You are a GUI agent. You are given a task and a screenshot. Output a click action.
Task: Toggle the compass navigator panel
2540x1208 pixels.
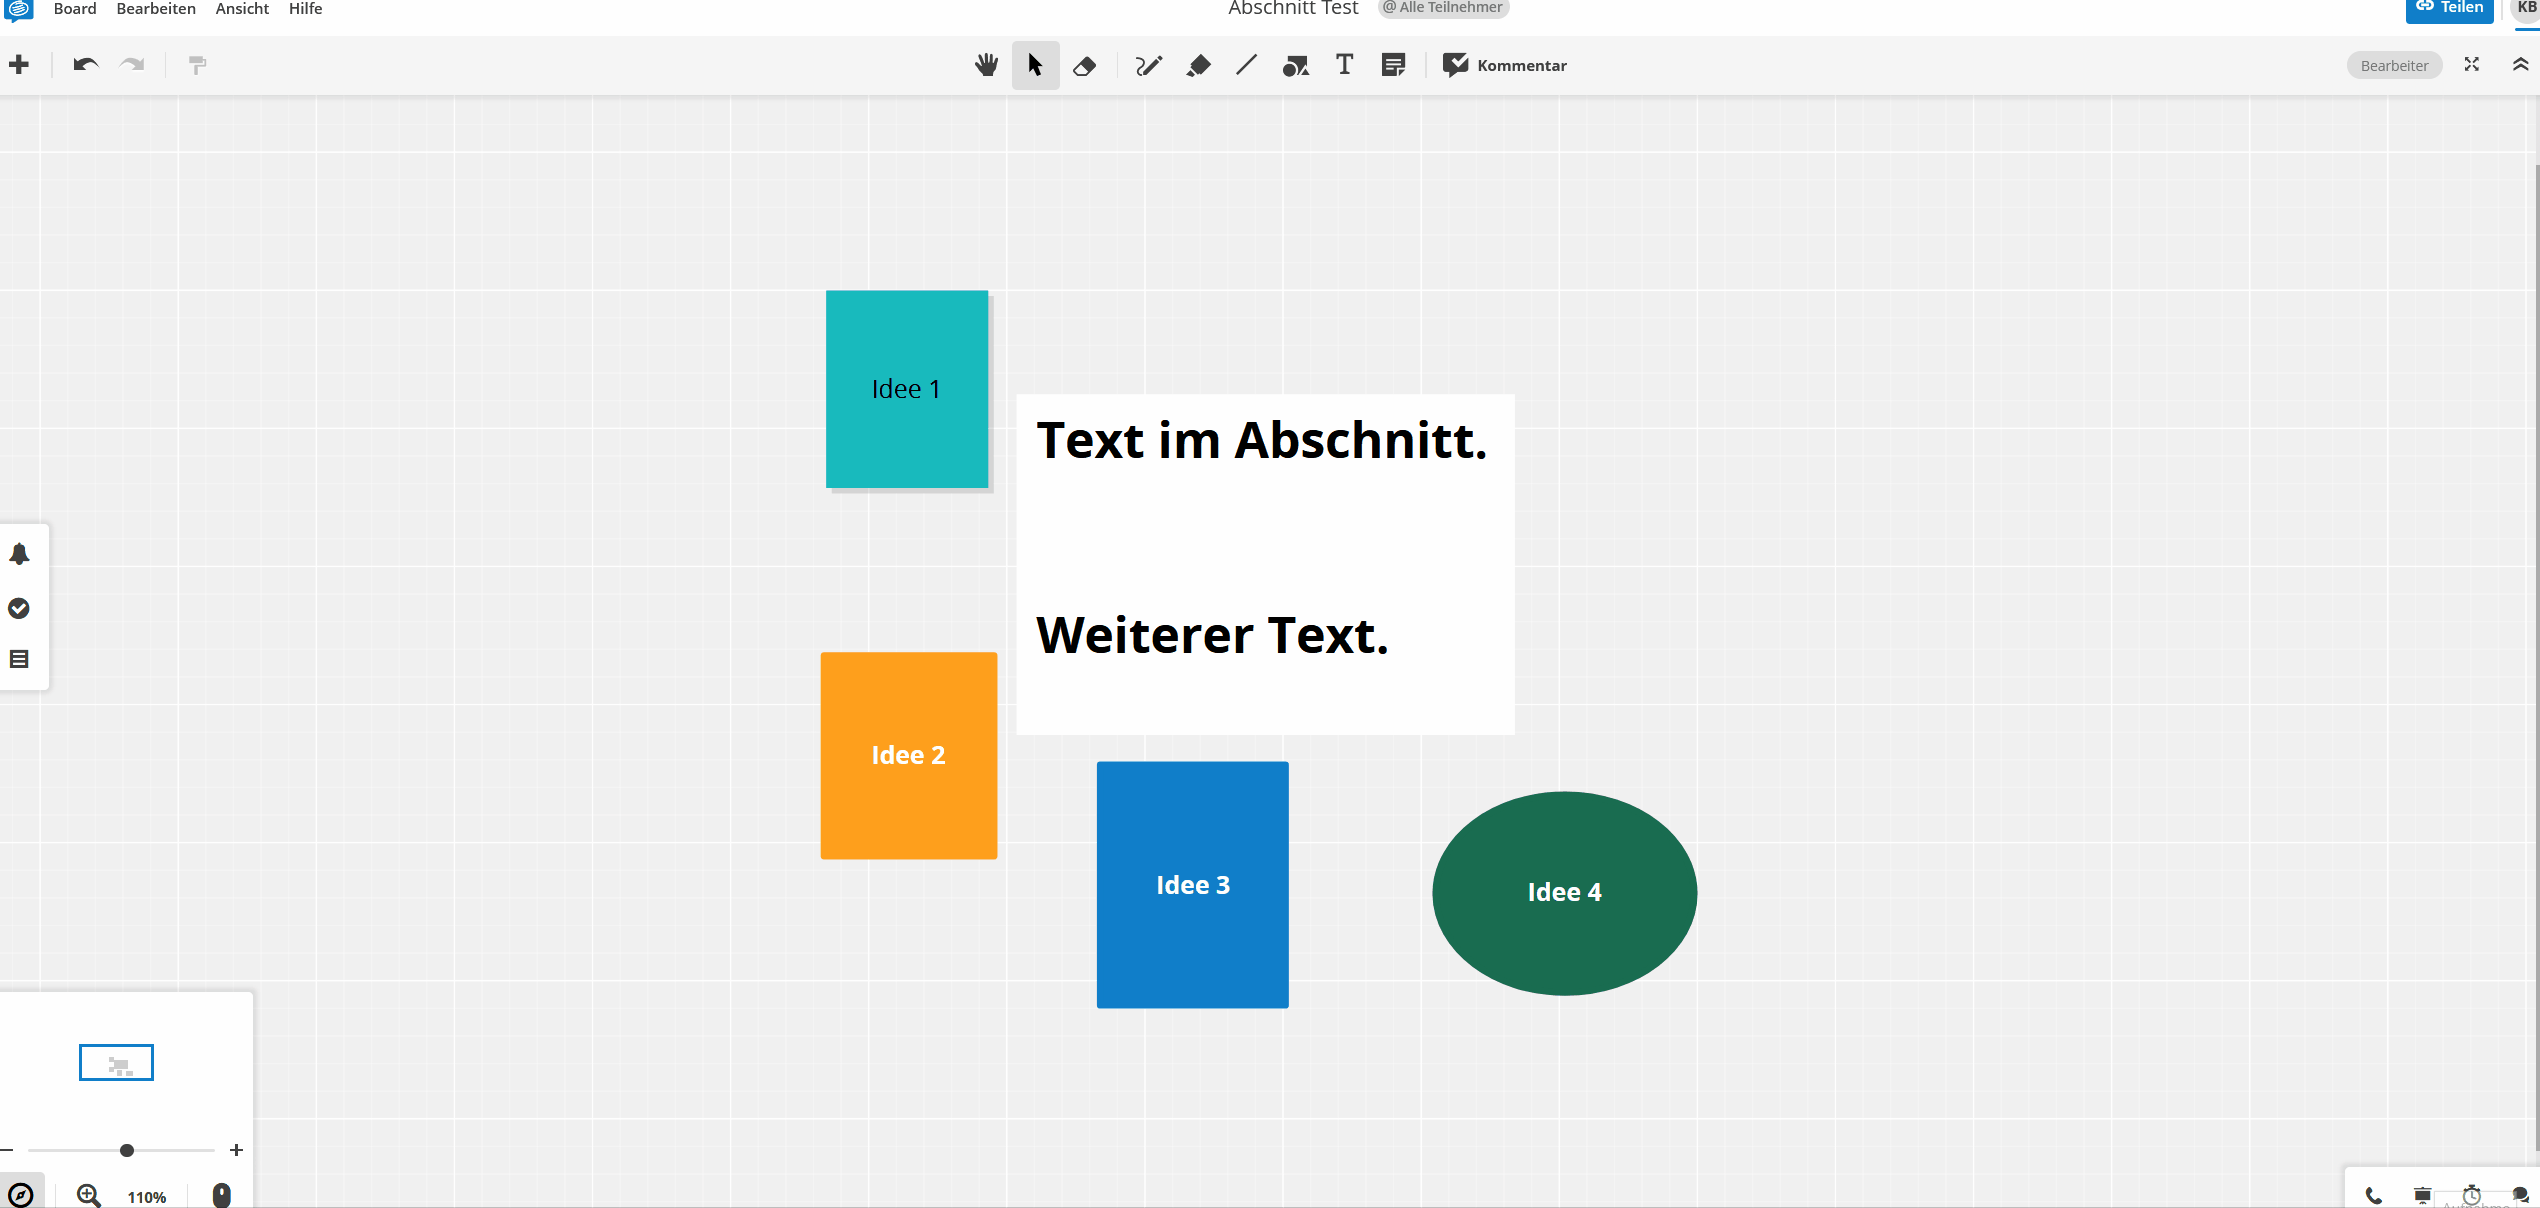21,1195
